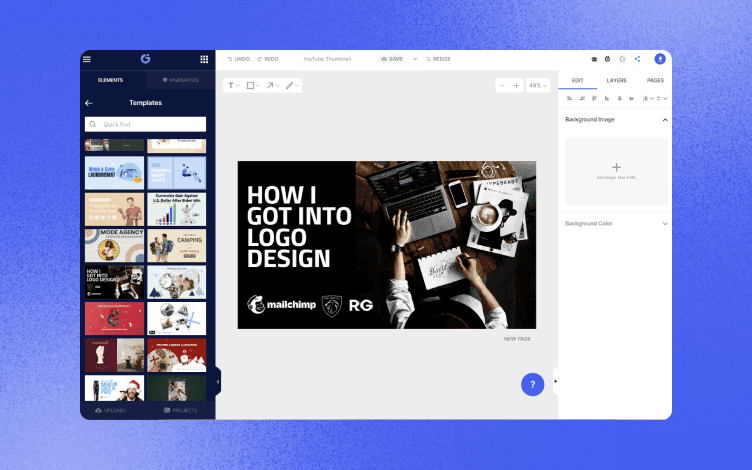
Task: Click the RESIZE button
Action: click(x=438, y=59)
